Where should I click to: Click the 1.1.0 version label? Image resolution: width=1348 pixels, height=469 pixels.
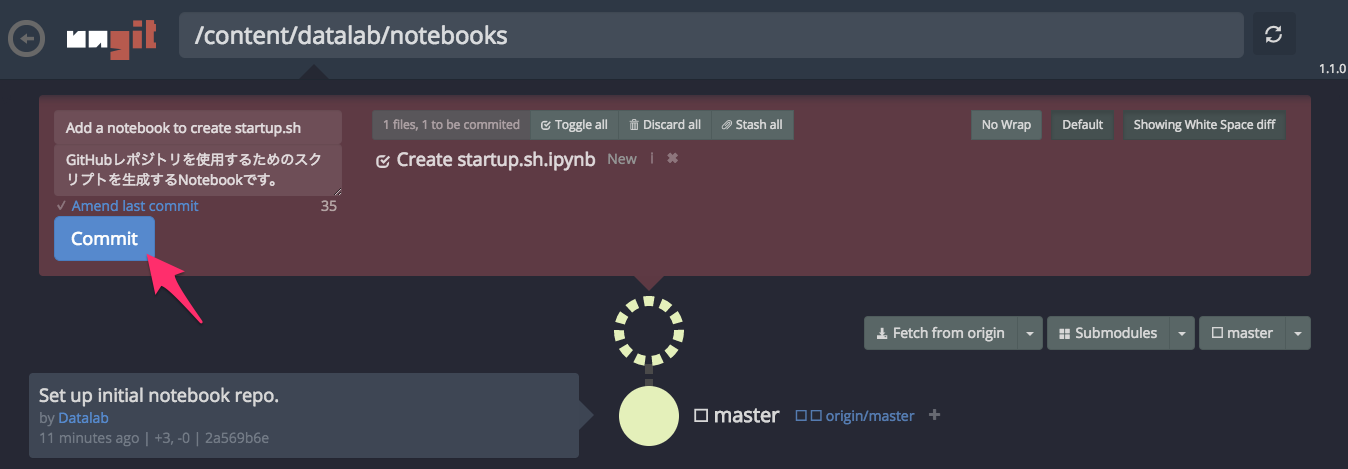click(x=1332, y=70)
